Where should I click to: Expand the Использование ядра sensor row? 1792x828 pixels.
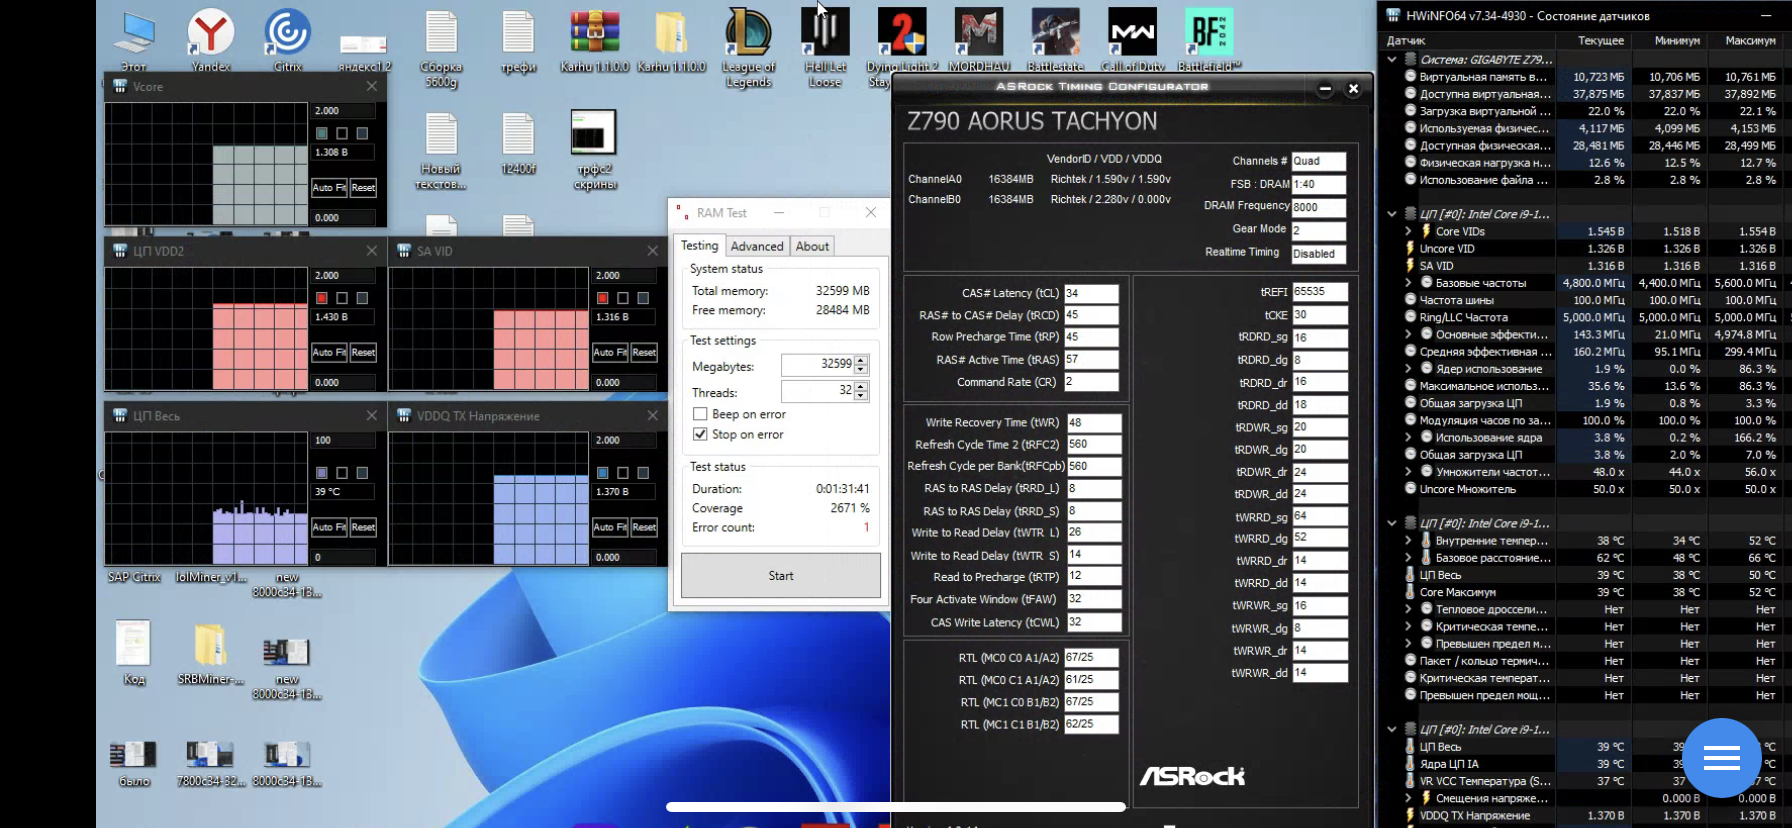(1408, 437)
